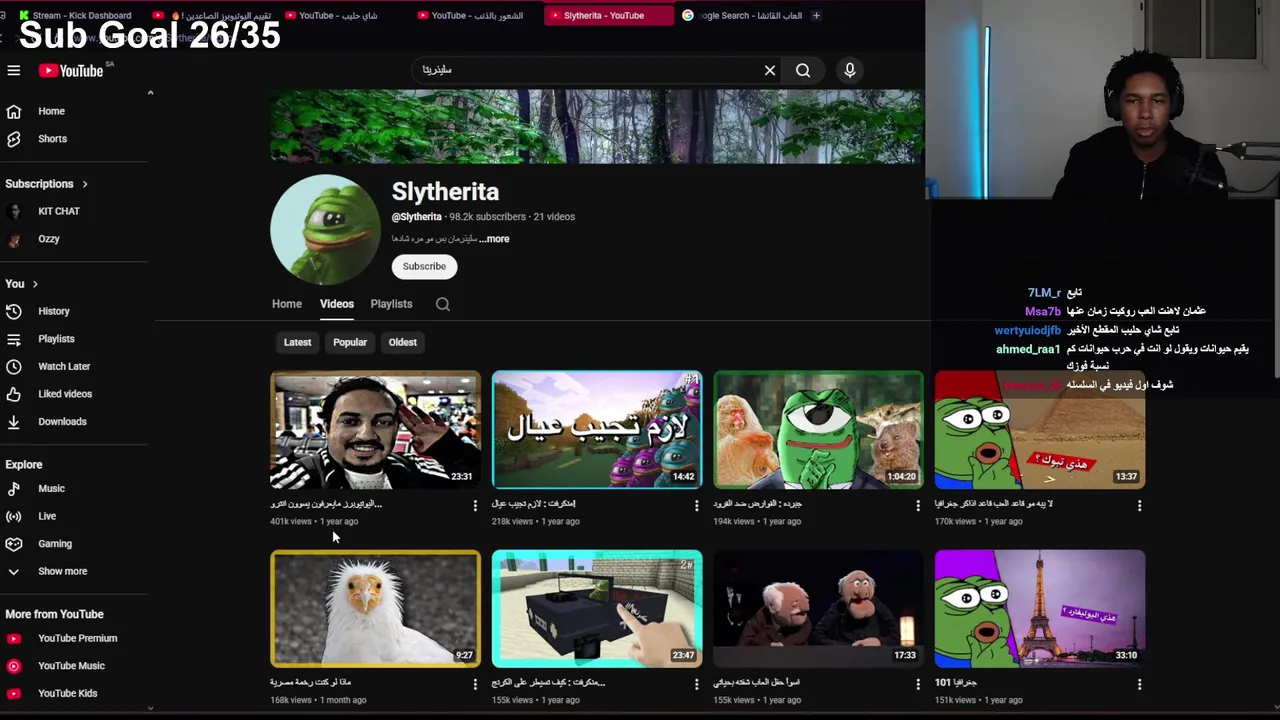1280x720 pixels.
Task: Play the 13:37 pyramids video thumbnail
Action: point(1040,430)
